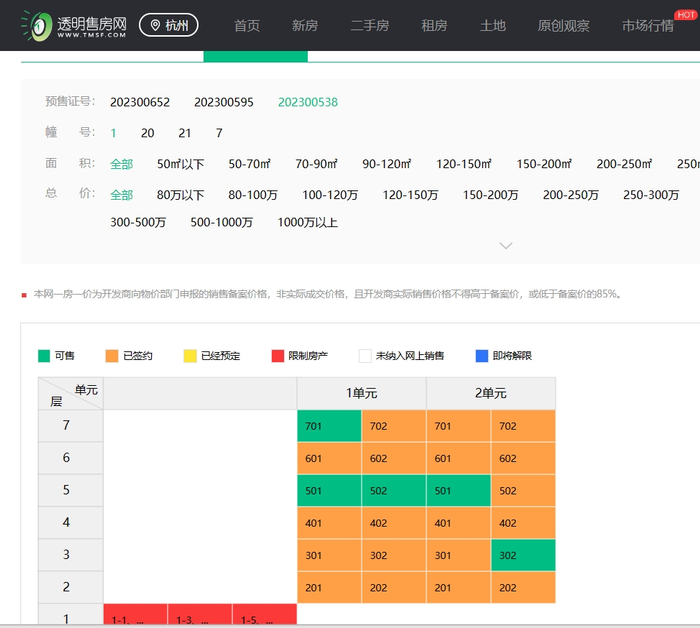The image size is (700, 628).
Task: Open room 601 in 1单元
Action: coord(329,458)
